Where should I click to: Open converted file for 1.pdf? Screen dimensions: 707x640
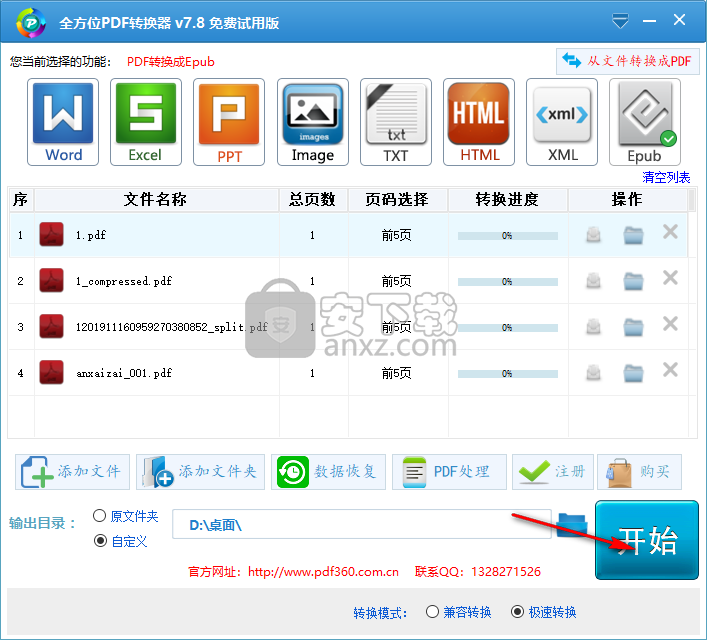pyautogui.click(x=593, y=235)
